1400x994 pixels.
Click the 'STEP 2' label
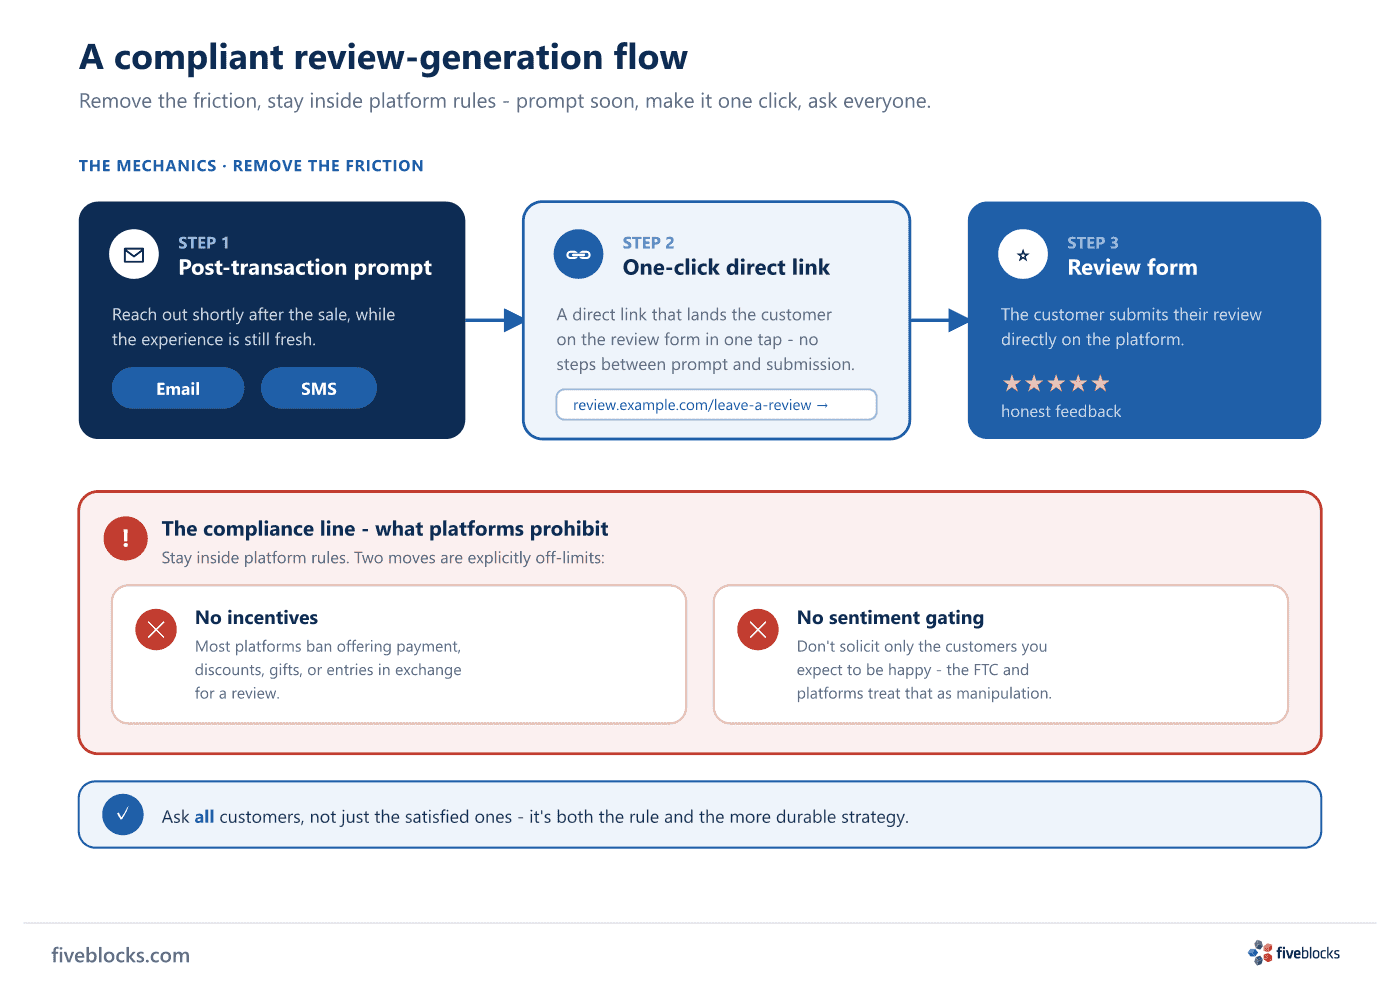648,243
